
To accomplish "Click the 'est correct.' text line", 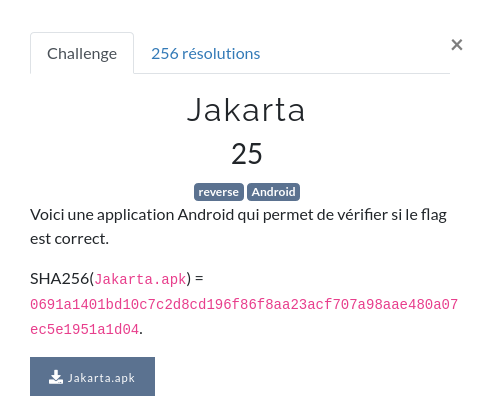I will (x=69, y=239).
